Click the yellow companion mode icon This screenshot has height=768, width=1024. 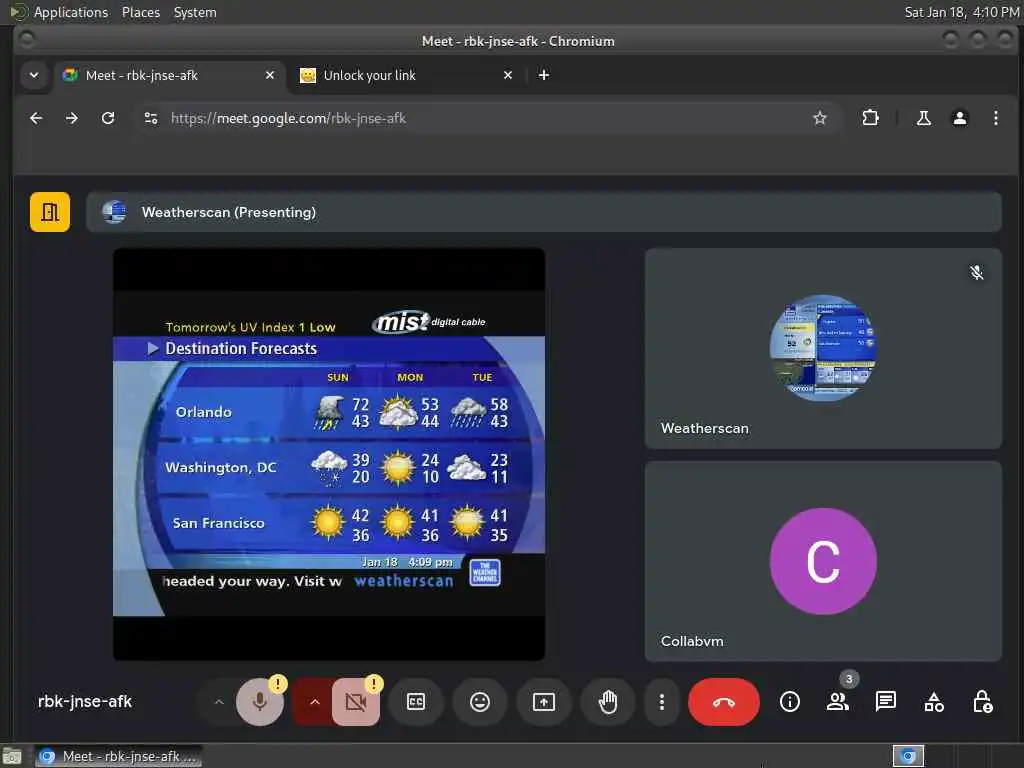(50, 212)
